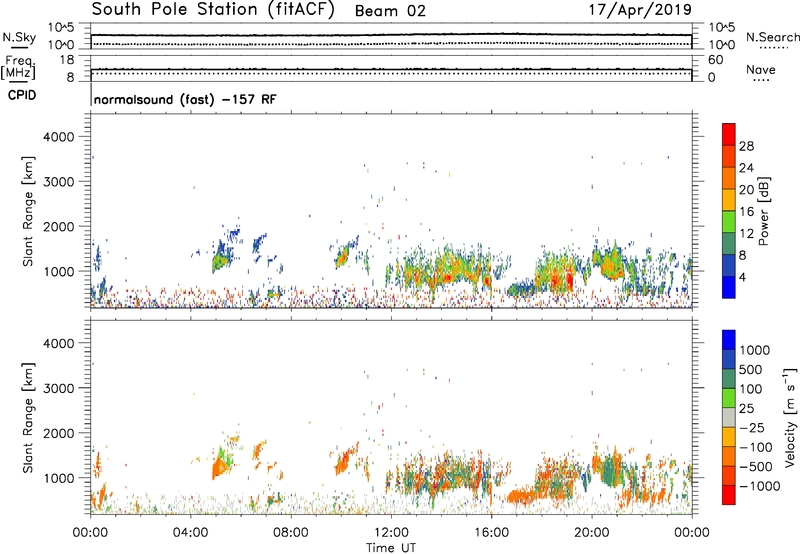Select the 20 label on Power colorbar

click(746, 190)
